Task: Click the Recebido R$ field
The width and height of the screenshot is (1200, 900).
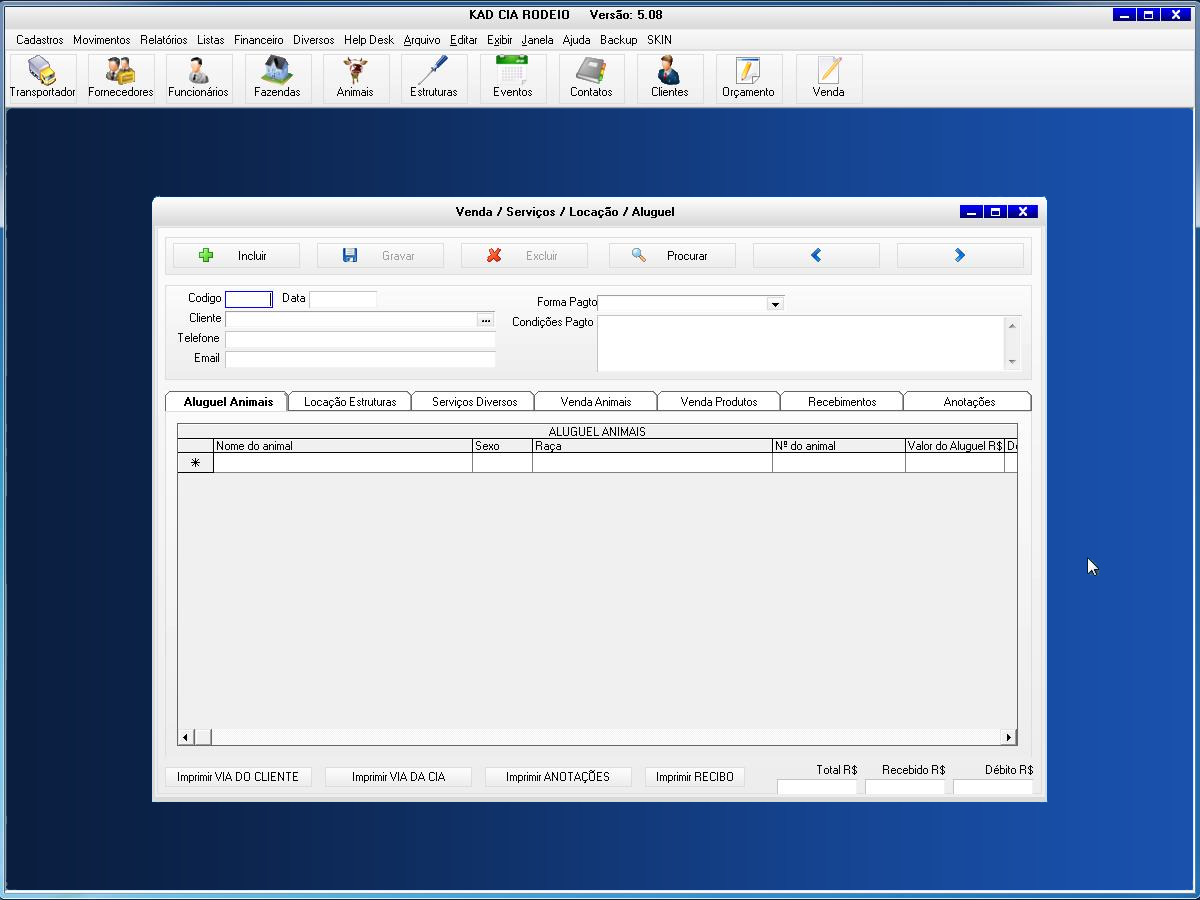Action: 905,787
